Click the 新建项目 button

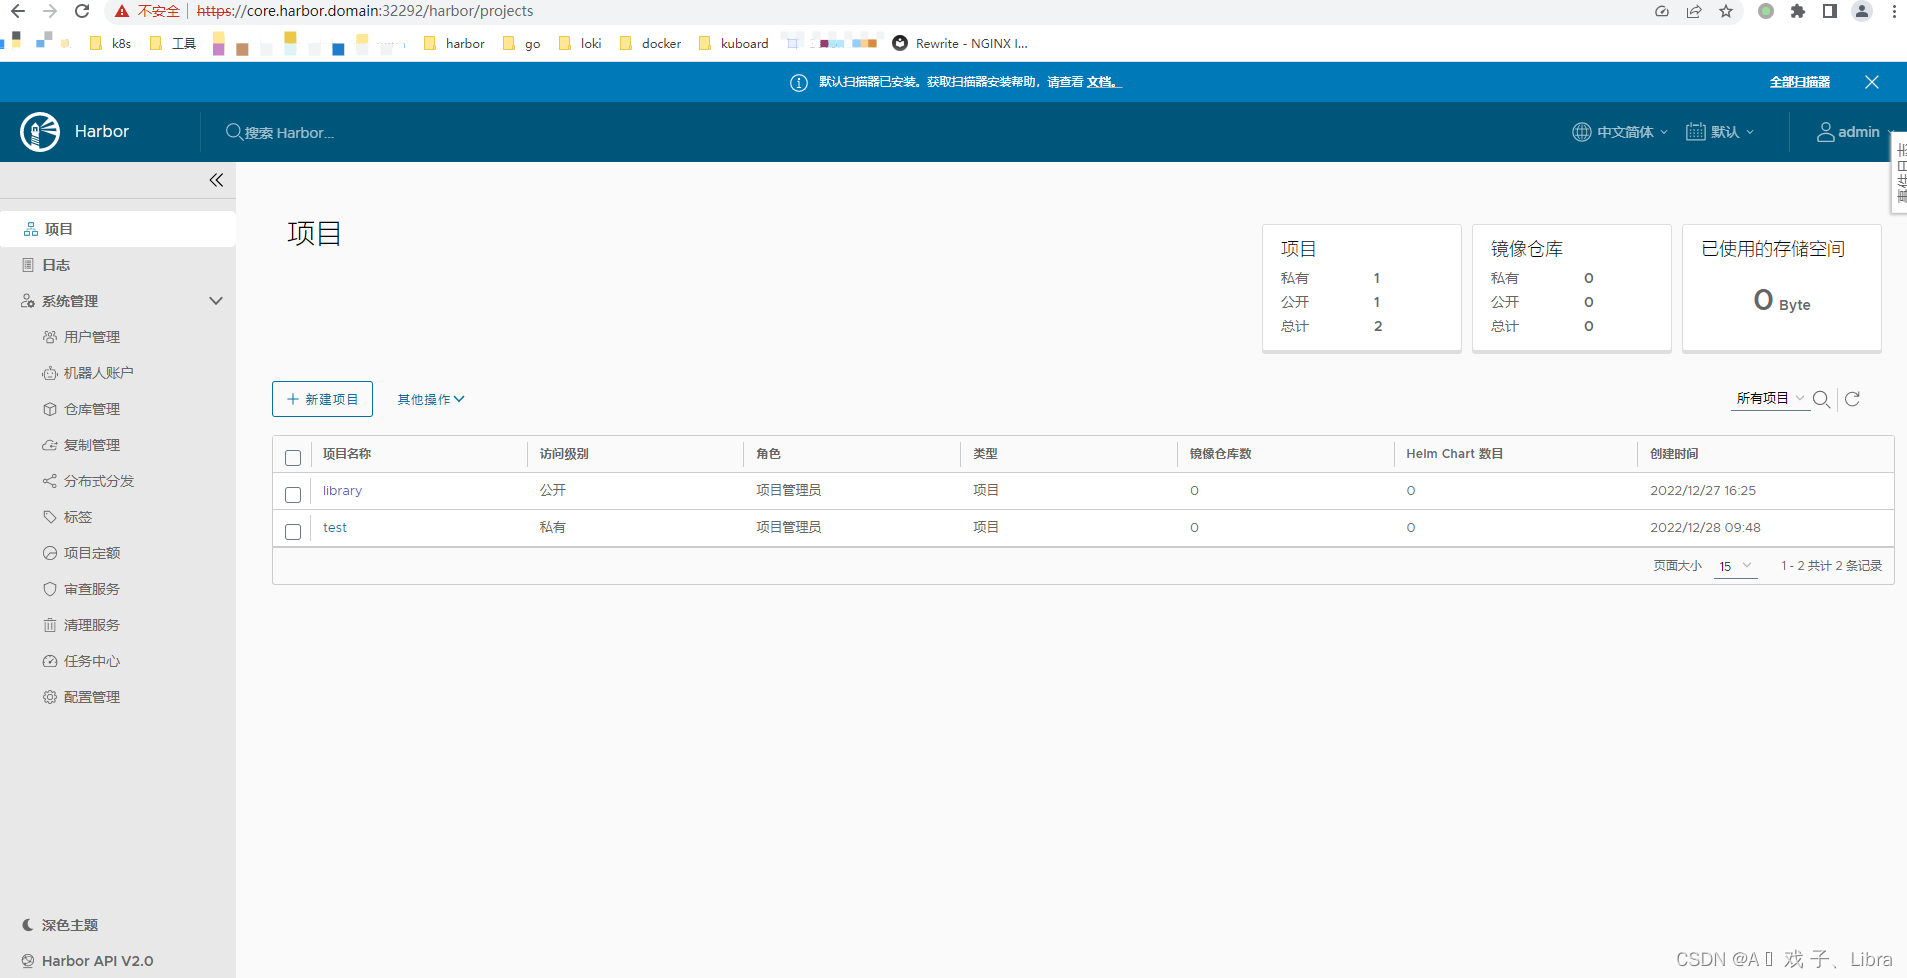click(322, 399)
